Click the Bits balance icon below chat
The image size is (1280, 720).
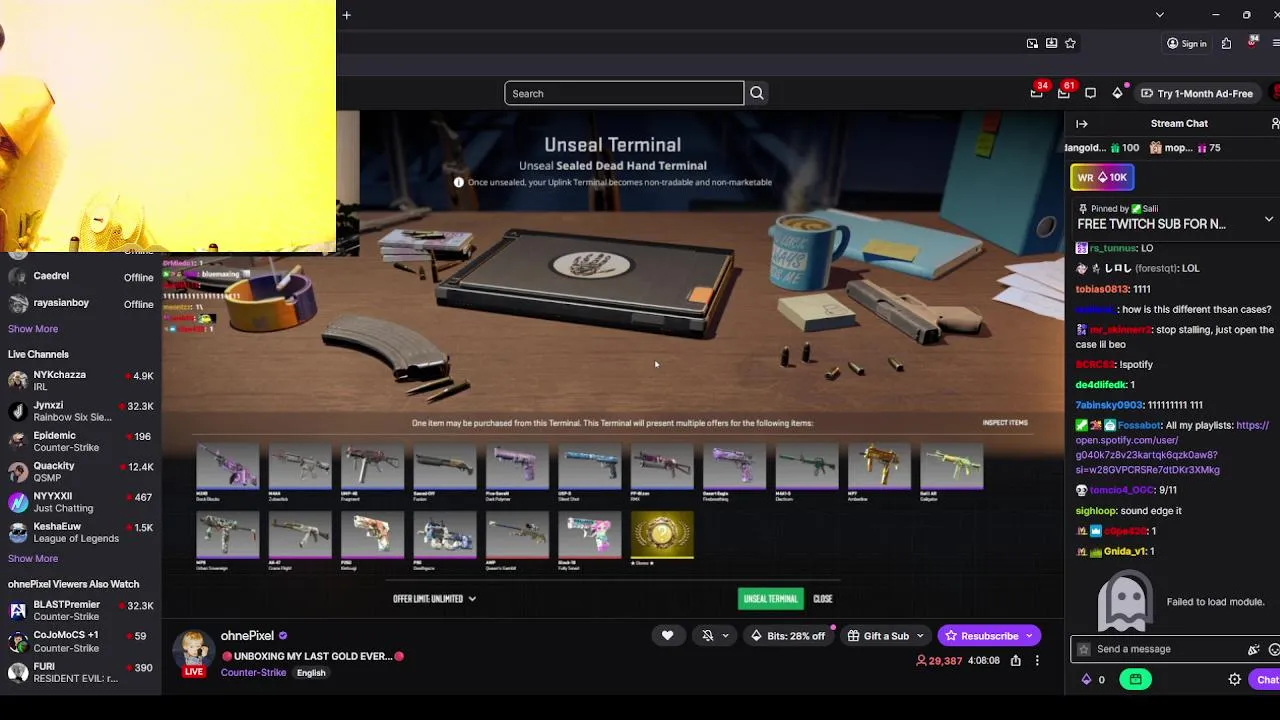pos(1087,680)
